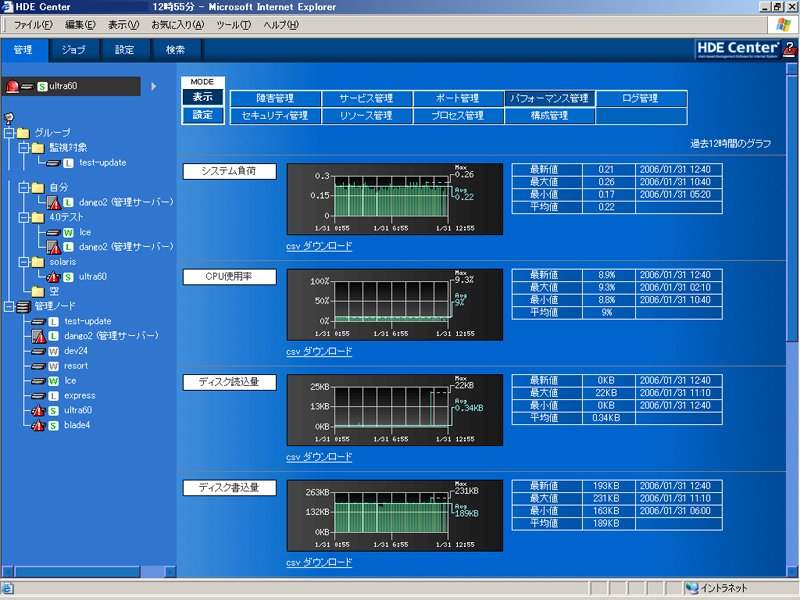
Task: Open the ファイル(F) menu
Action: tap(33, 24)
